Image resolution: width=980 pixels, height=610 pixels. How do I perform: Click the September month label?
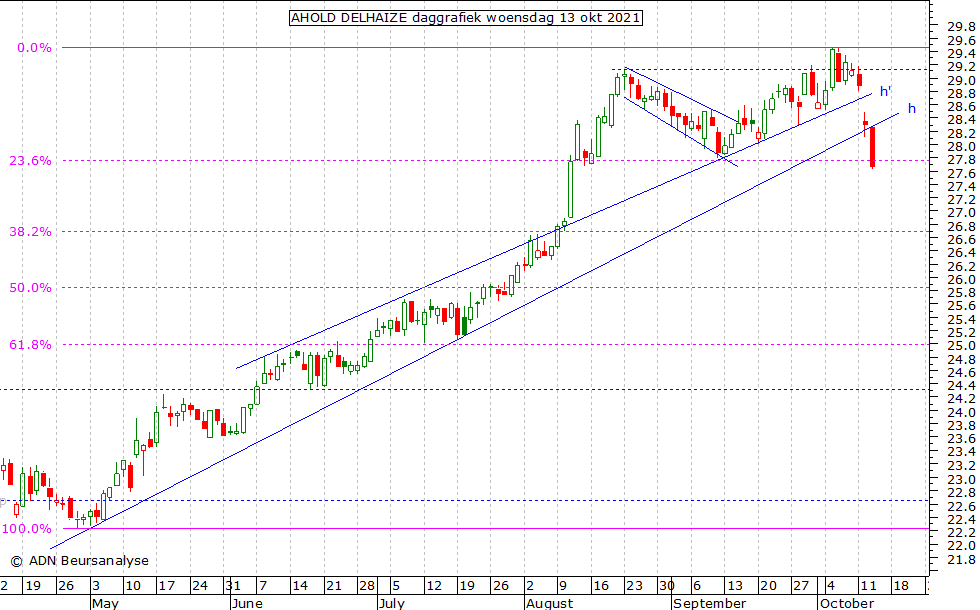(x=709, y=603)
